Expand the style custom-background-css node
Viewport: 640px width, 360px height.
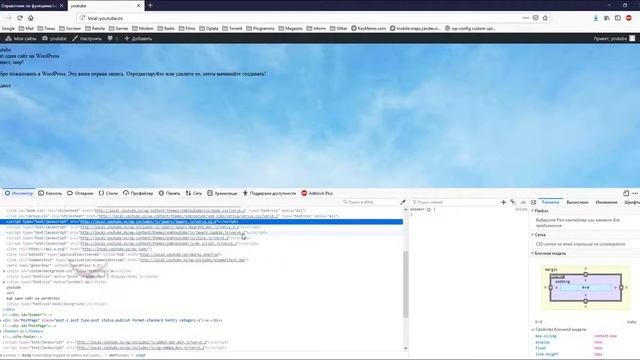click(x=4, y=271)
